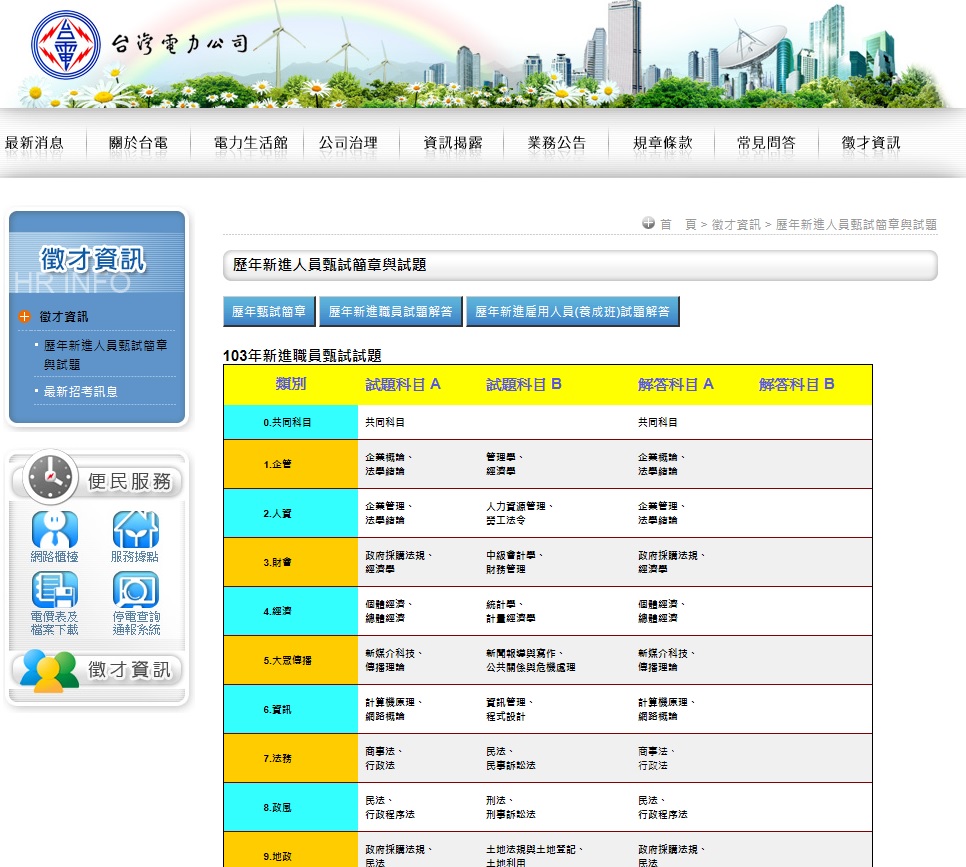Screen dimensions: 966x867
Task: Expand the orange 徵才資訊 sidebar section
Action: click(x=24, y=317)
